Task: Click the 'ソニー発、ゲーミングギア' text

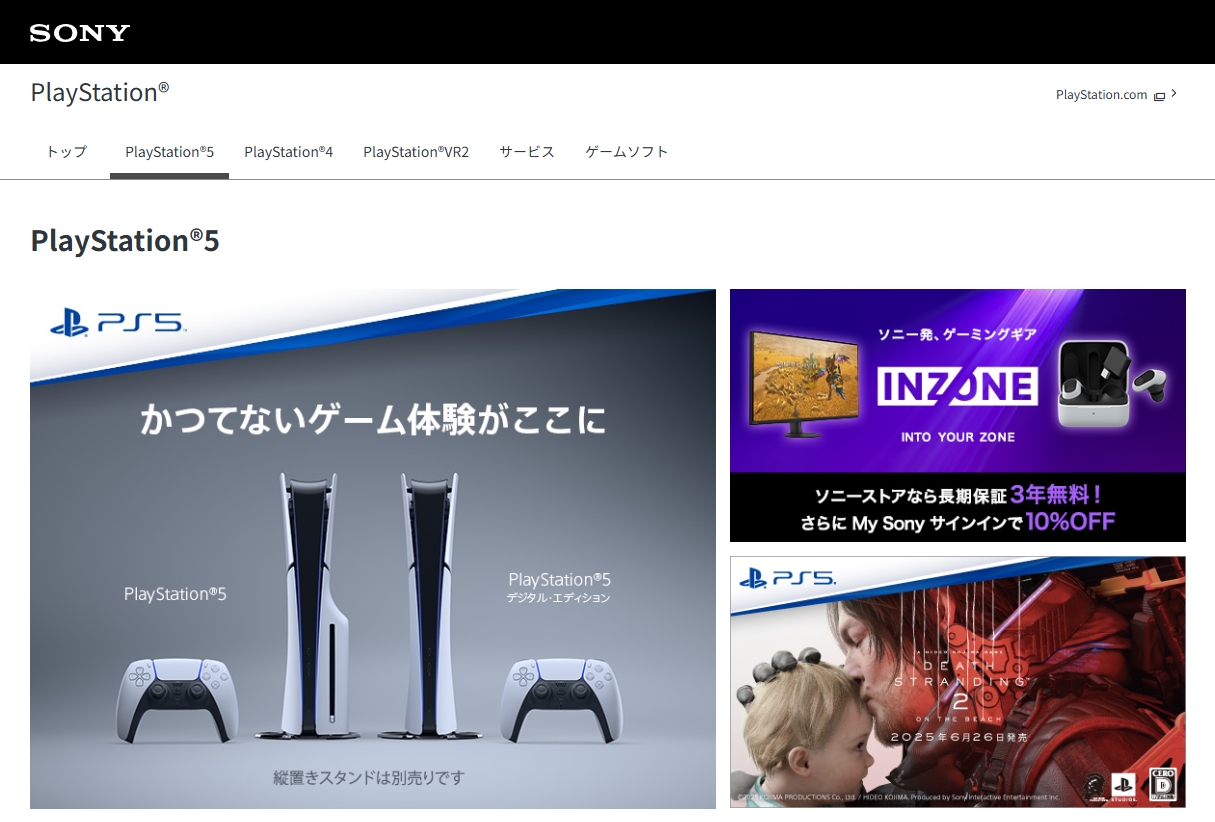Action: tap(957, 334)
